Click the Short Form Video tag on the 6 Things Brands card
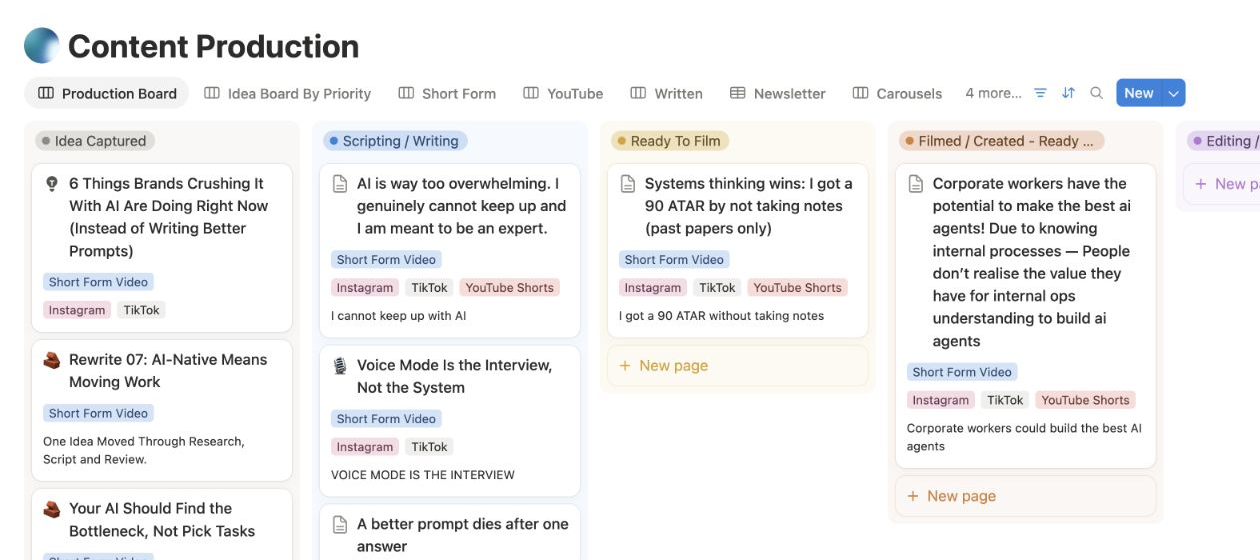This screenshot has width=1260, height=560. tap(98, 282)
